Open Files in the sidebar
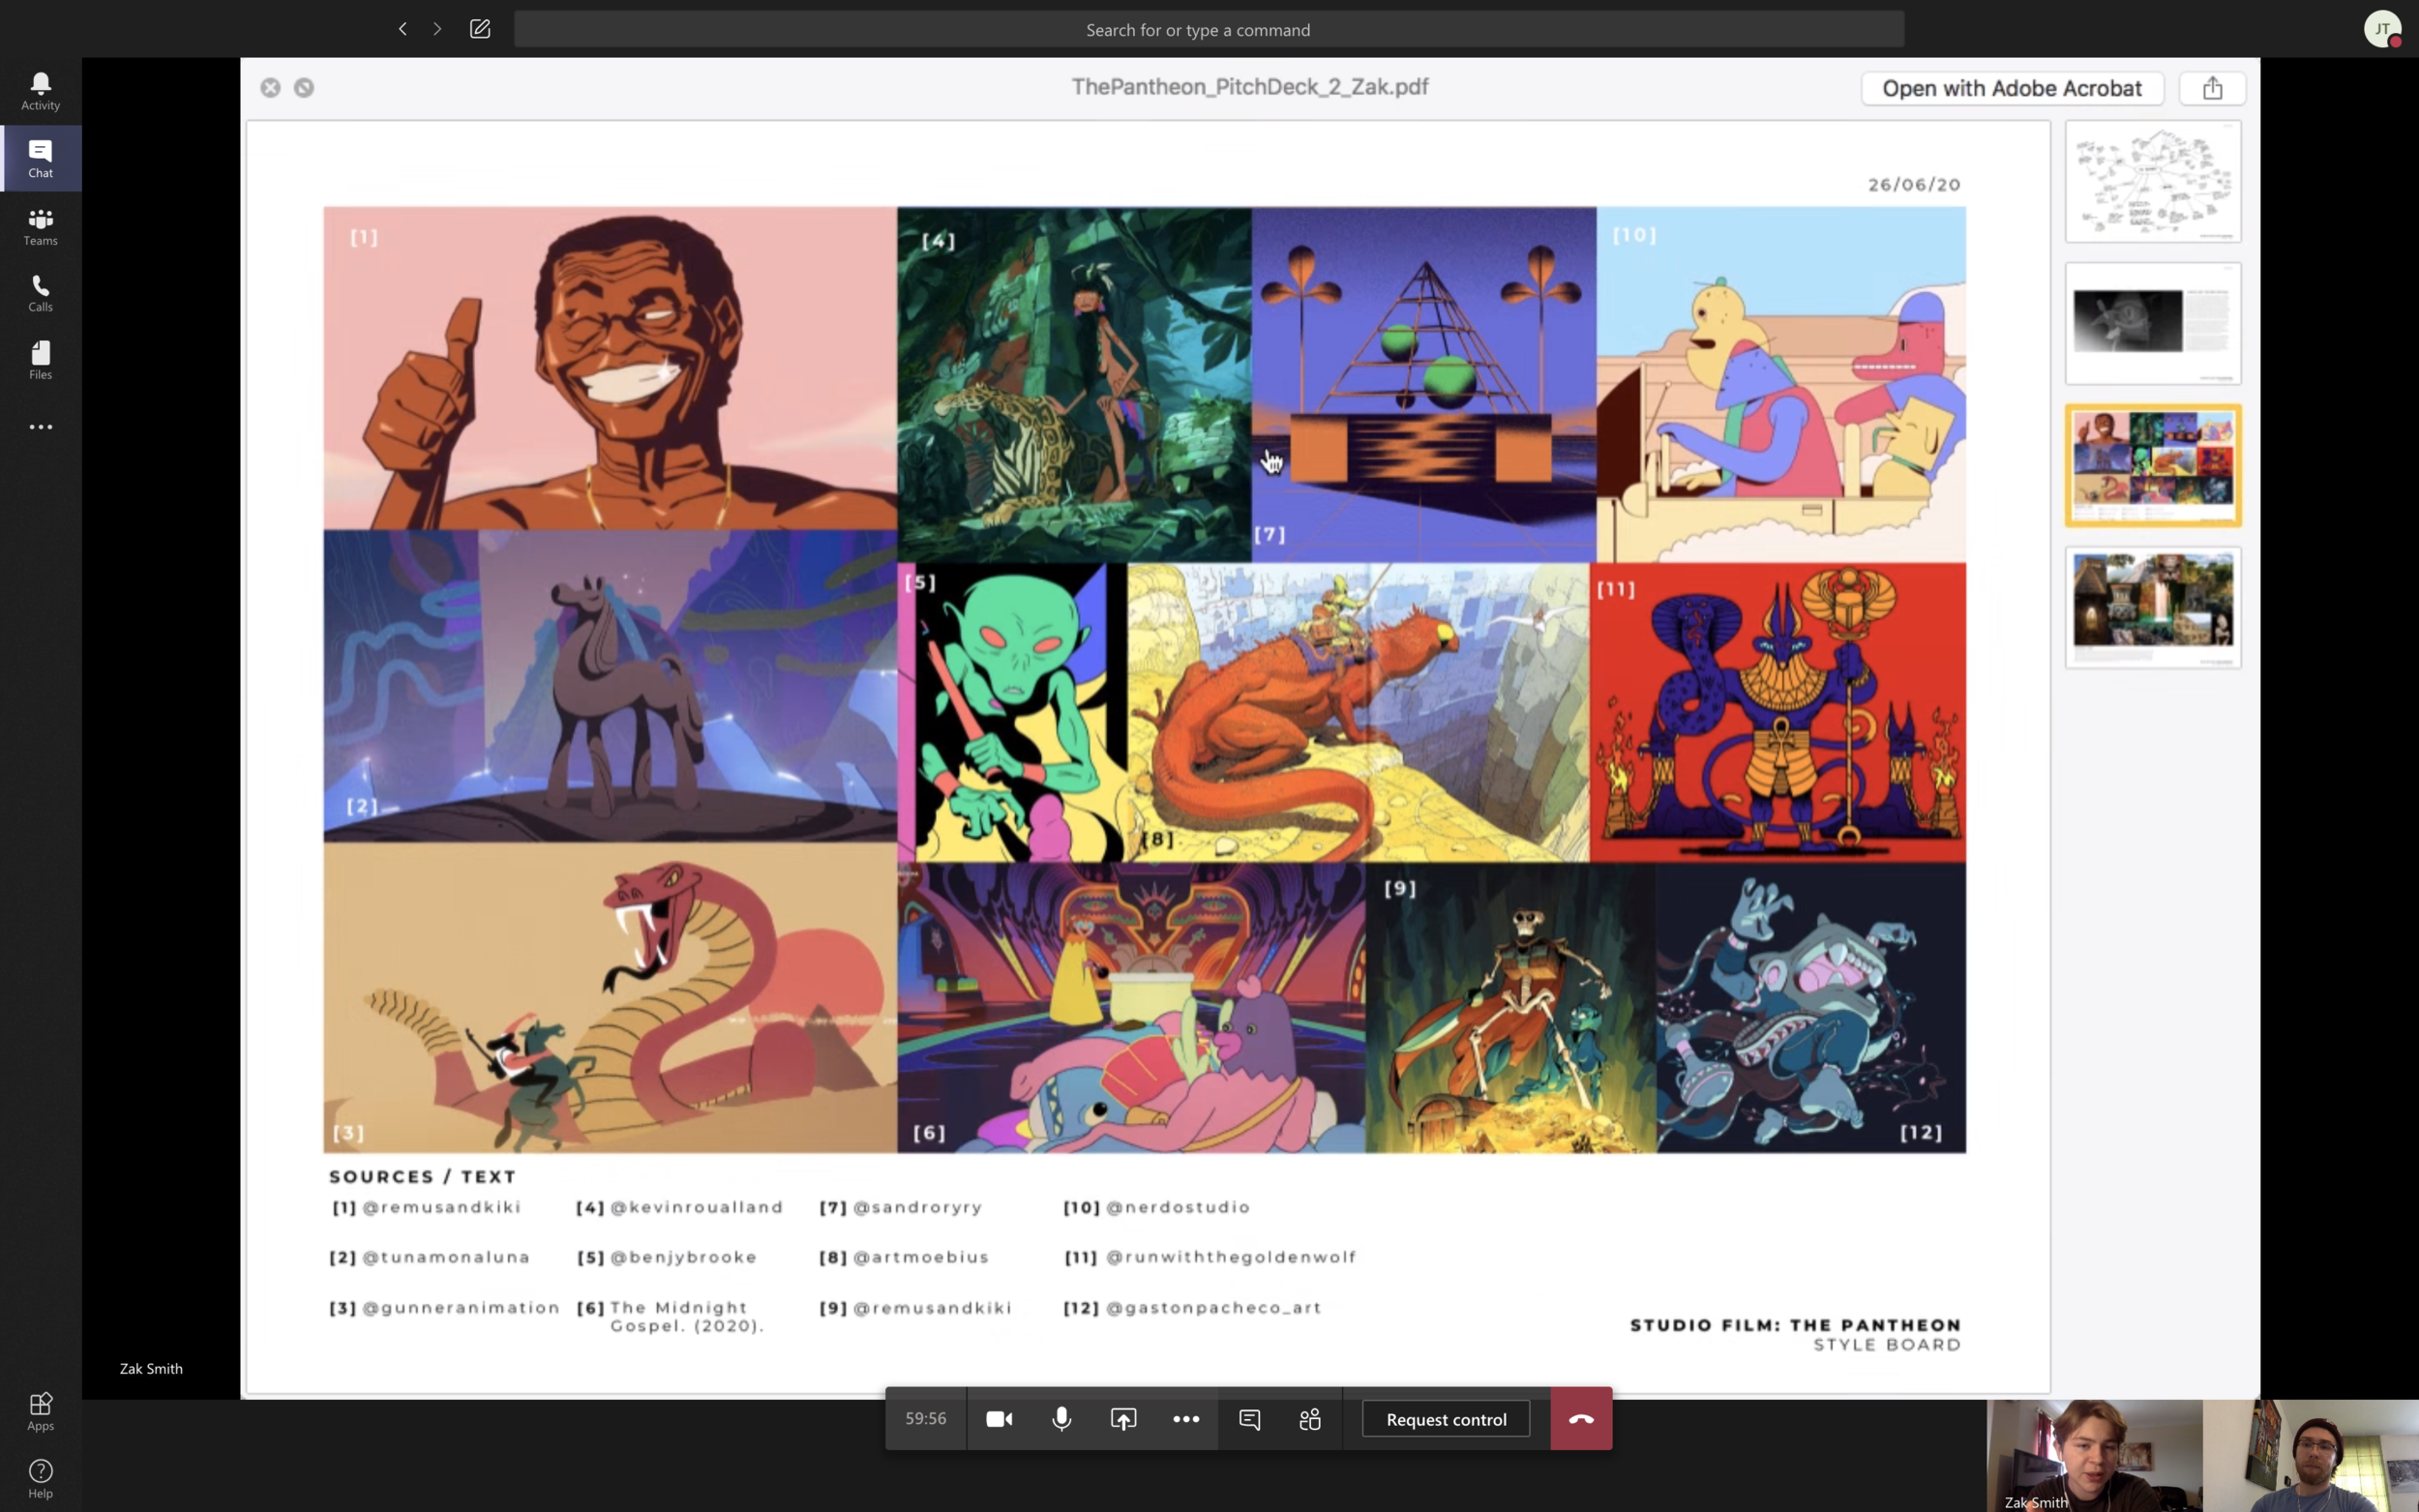2419x1512 pixels. [40, 360]
